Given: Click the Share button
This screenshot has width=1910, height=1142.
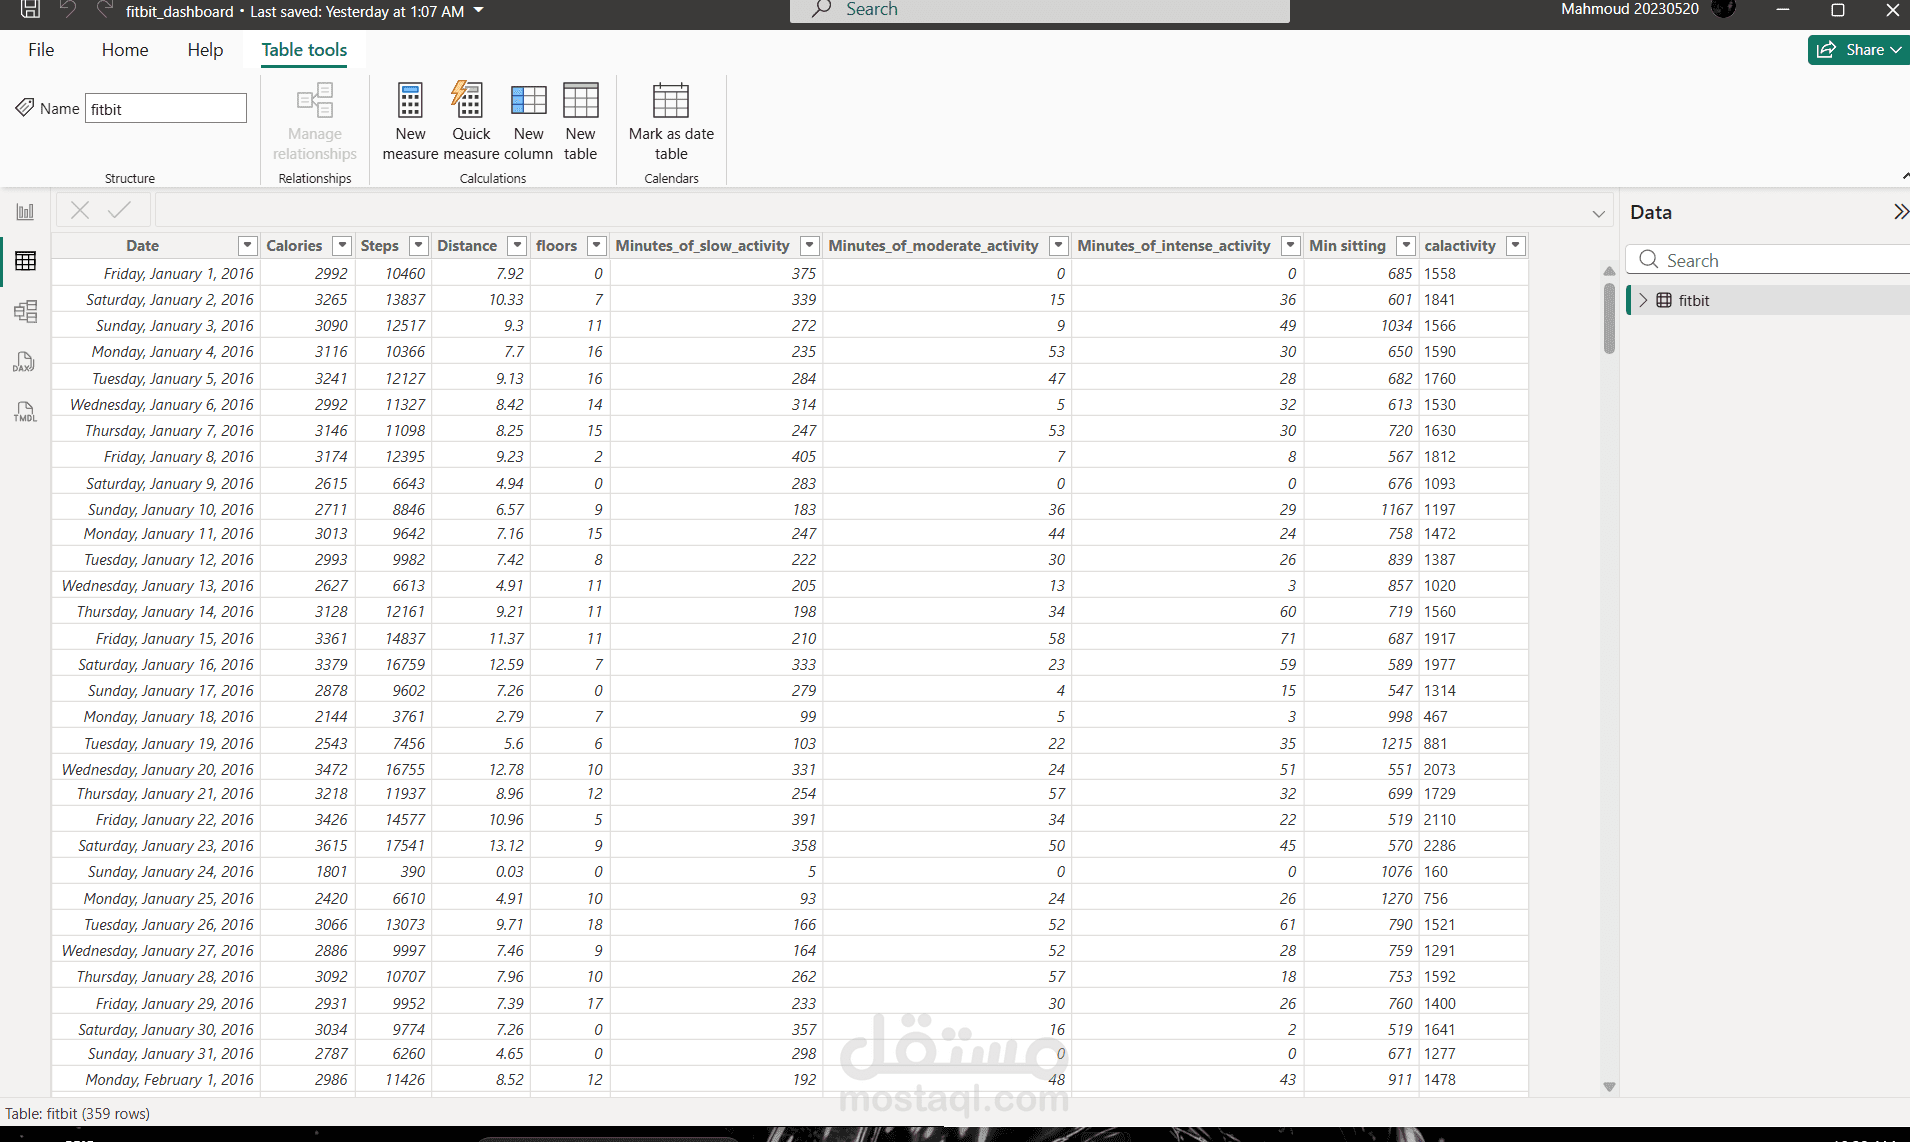Looking at the screenshot, I should click(x=1858, y=50).
